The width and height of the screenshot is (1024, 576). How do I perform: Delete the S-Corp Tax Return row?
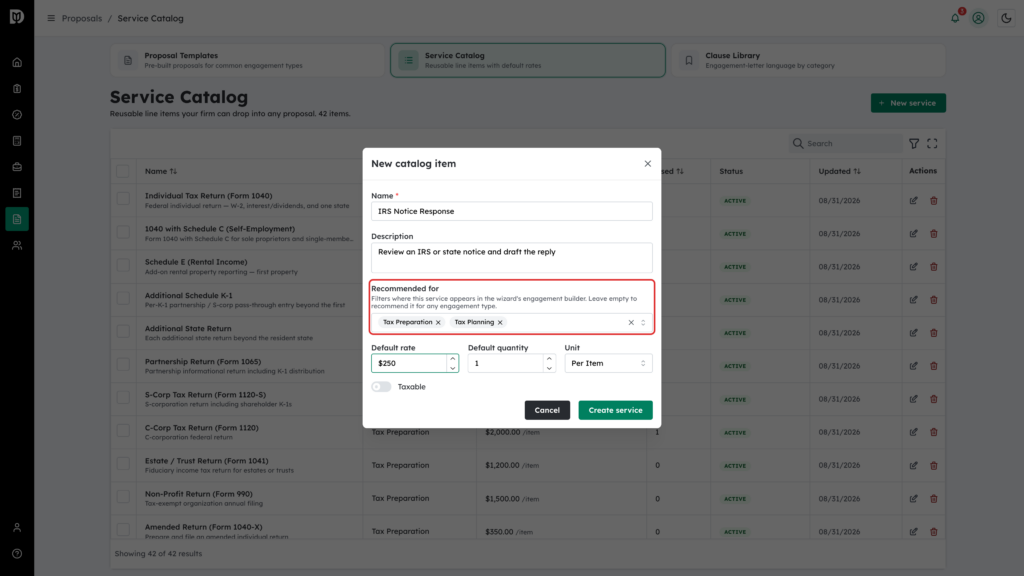click(934, 399)
